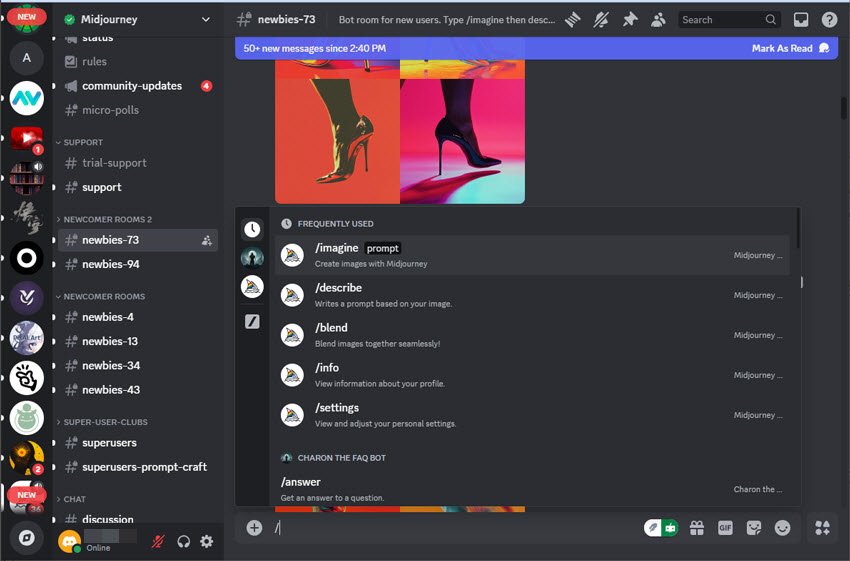Open the newbies-13 channel

[137, 341]
